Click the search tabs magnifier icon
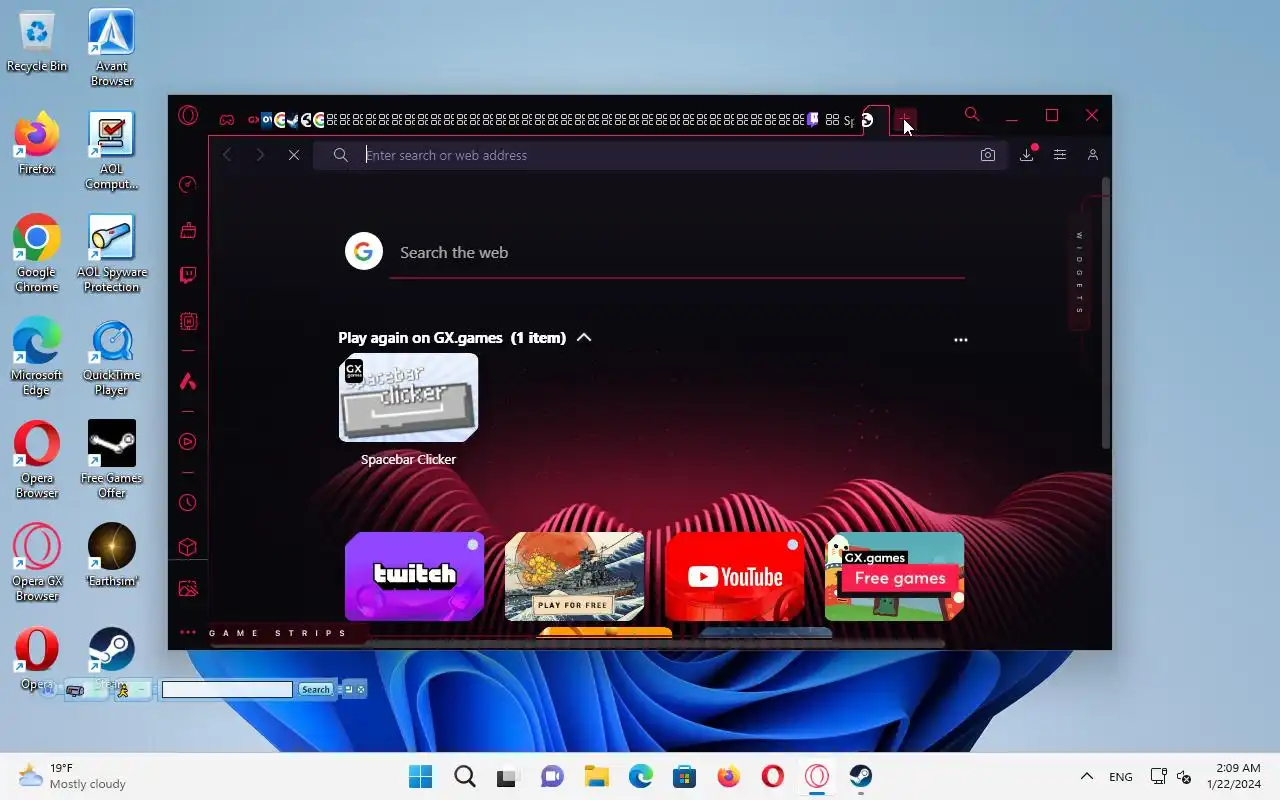1280x800 pixels. coord(972,115)
